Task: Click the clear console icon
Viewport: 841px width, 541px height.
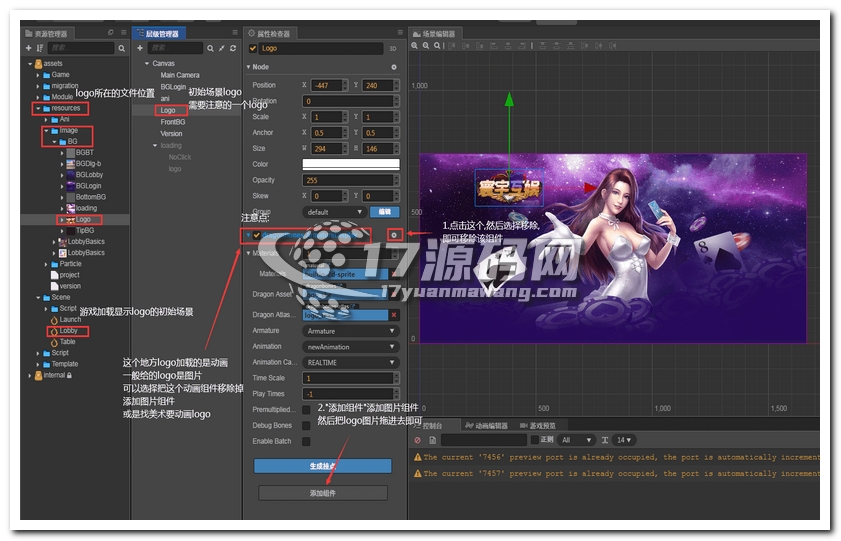Action: click(417, 440)
